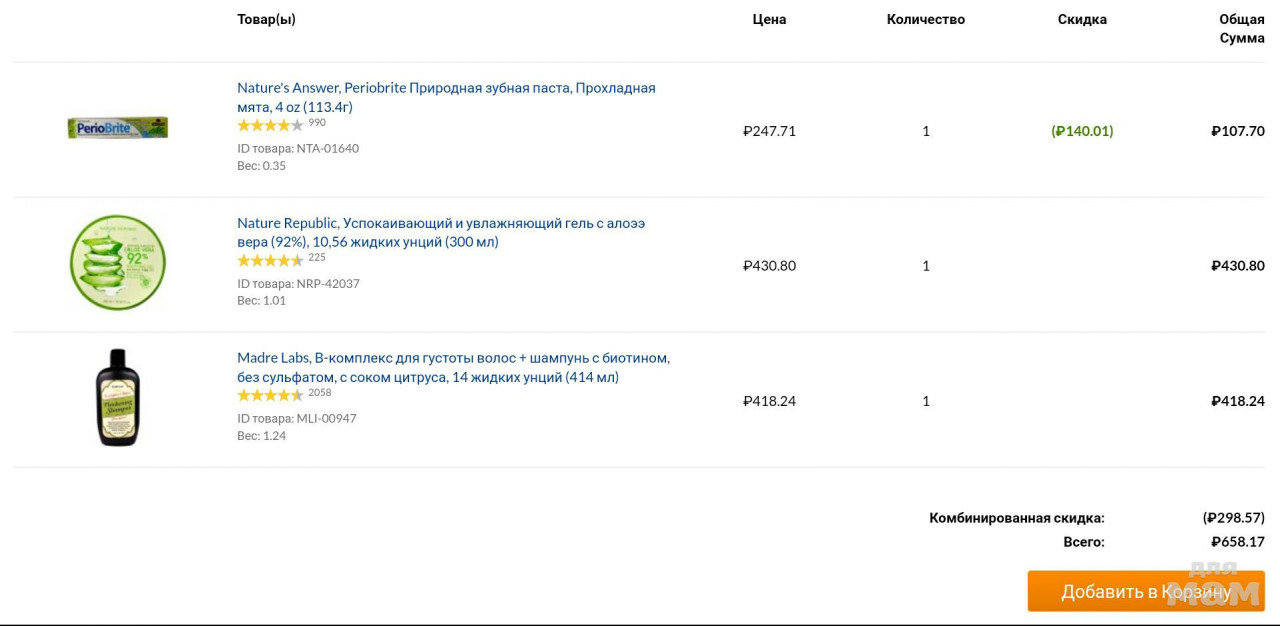Screen dimensions: 1280x626
Task: Click the Цена column header
Action: click(x=769, y=19)
